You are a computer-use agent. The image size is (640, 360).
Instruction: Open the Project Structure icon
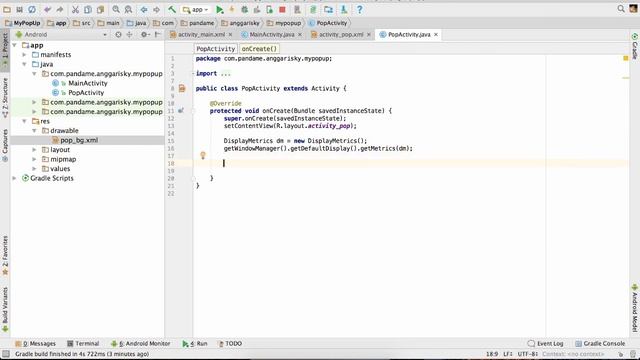329,9
